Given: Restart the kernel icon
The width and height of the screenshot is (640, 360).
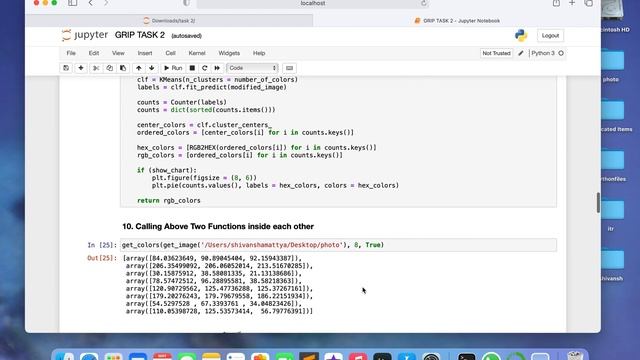Looking at the screenshot, I should click(x=204, y=68).
